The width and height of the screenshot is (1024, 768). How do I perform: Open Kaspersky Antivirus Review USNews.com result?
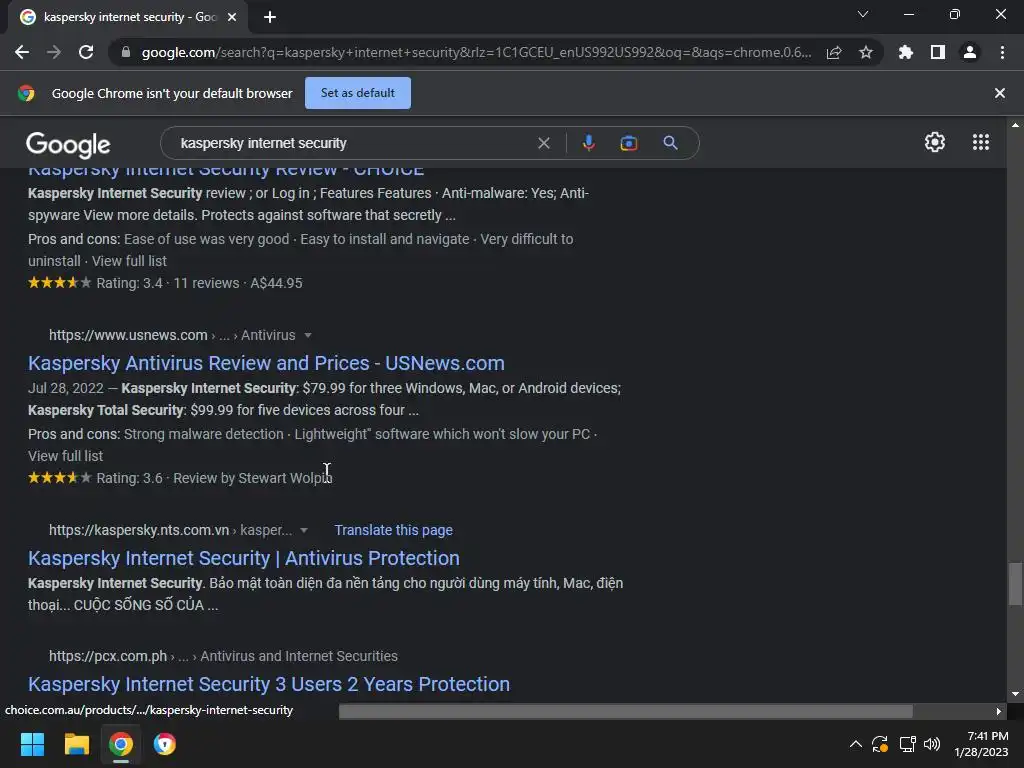[x=266, y=363]
